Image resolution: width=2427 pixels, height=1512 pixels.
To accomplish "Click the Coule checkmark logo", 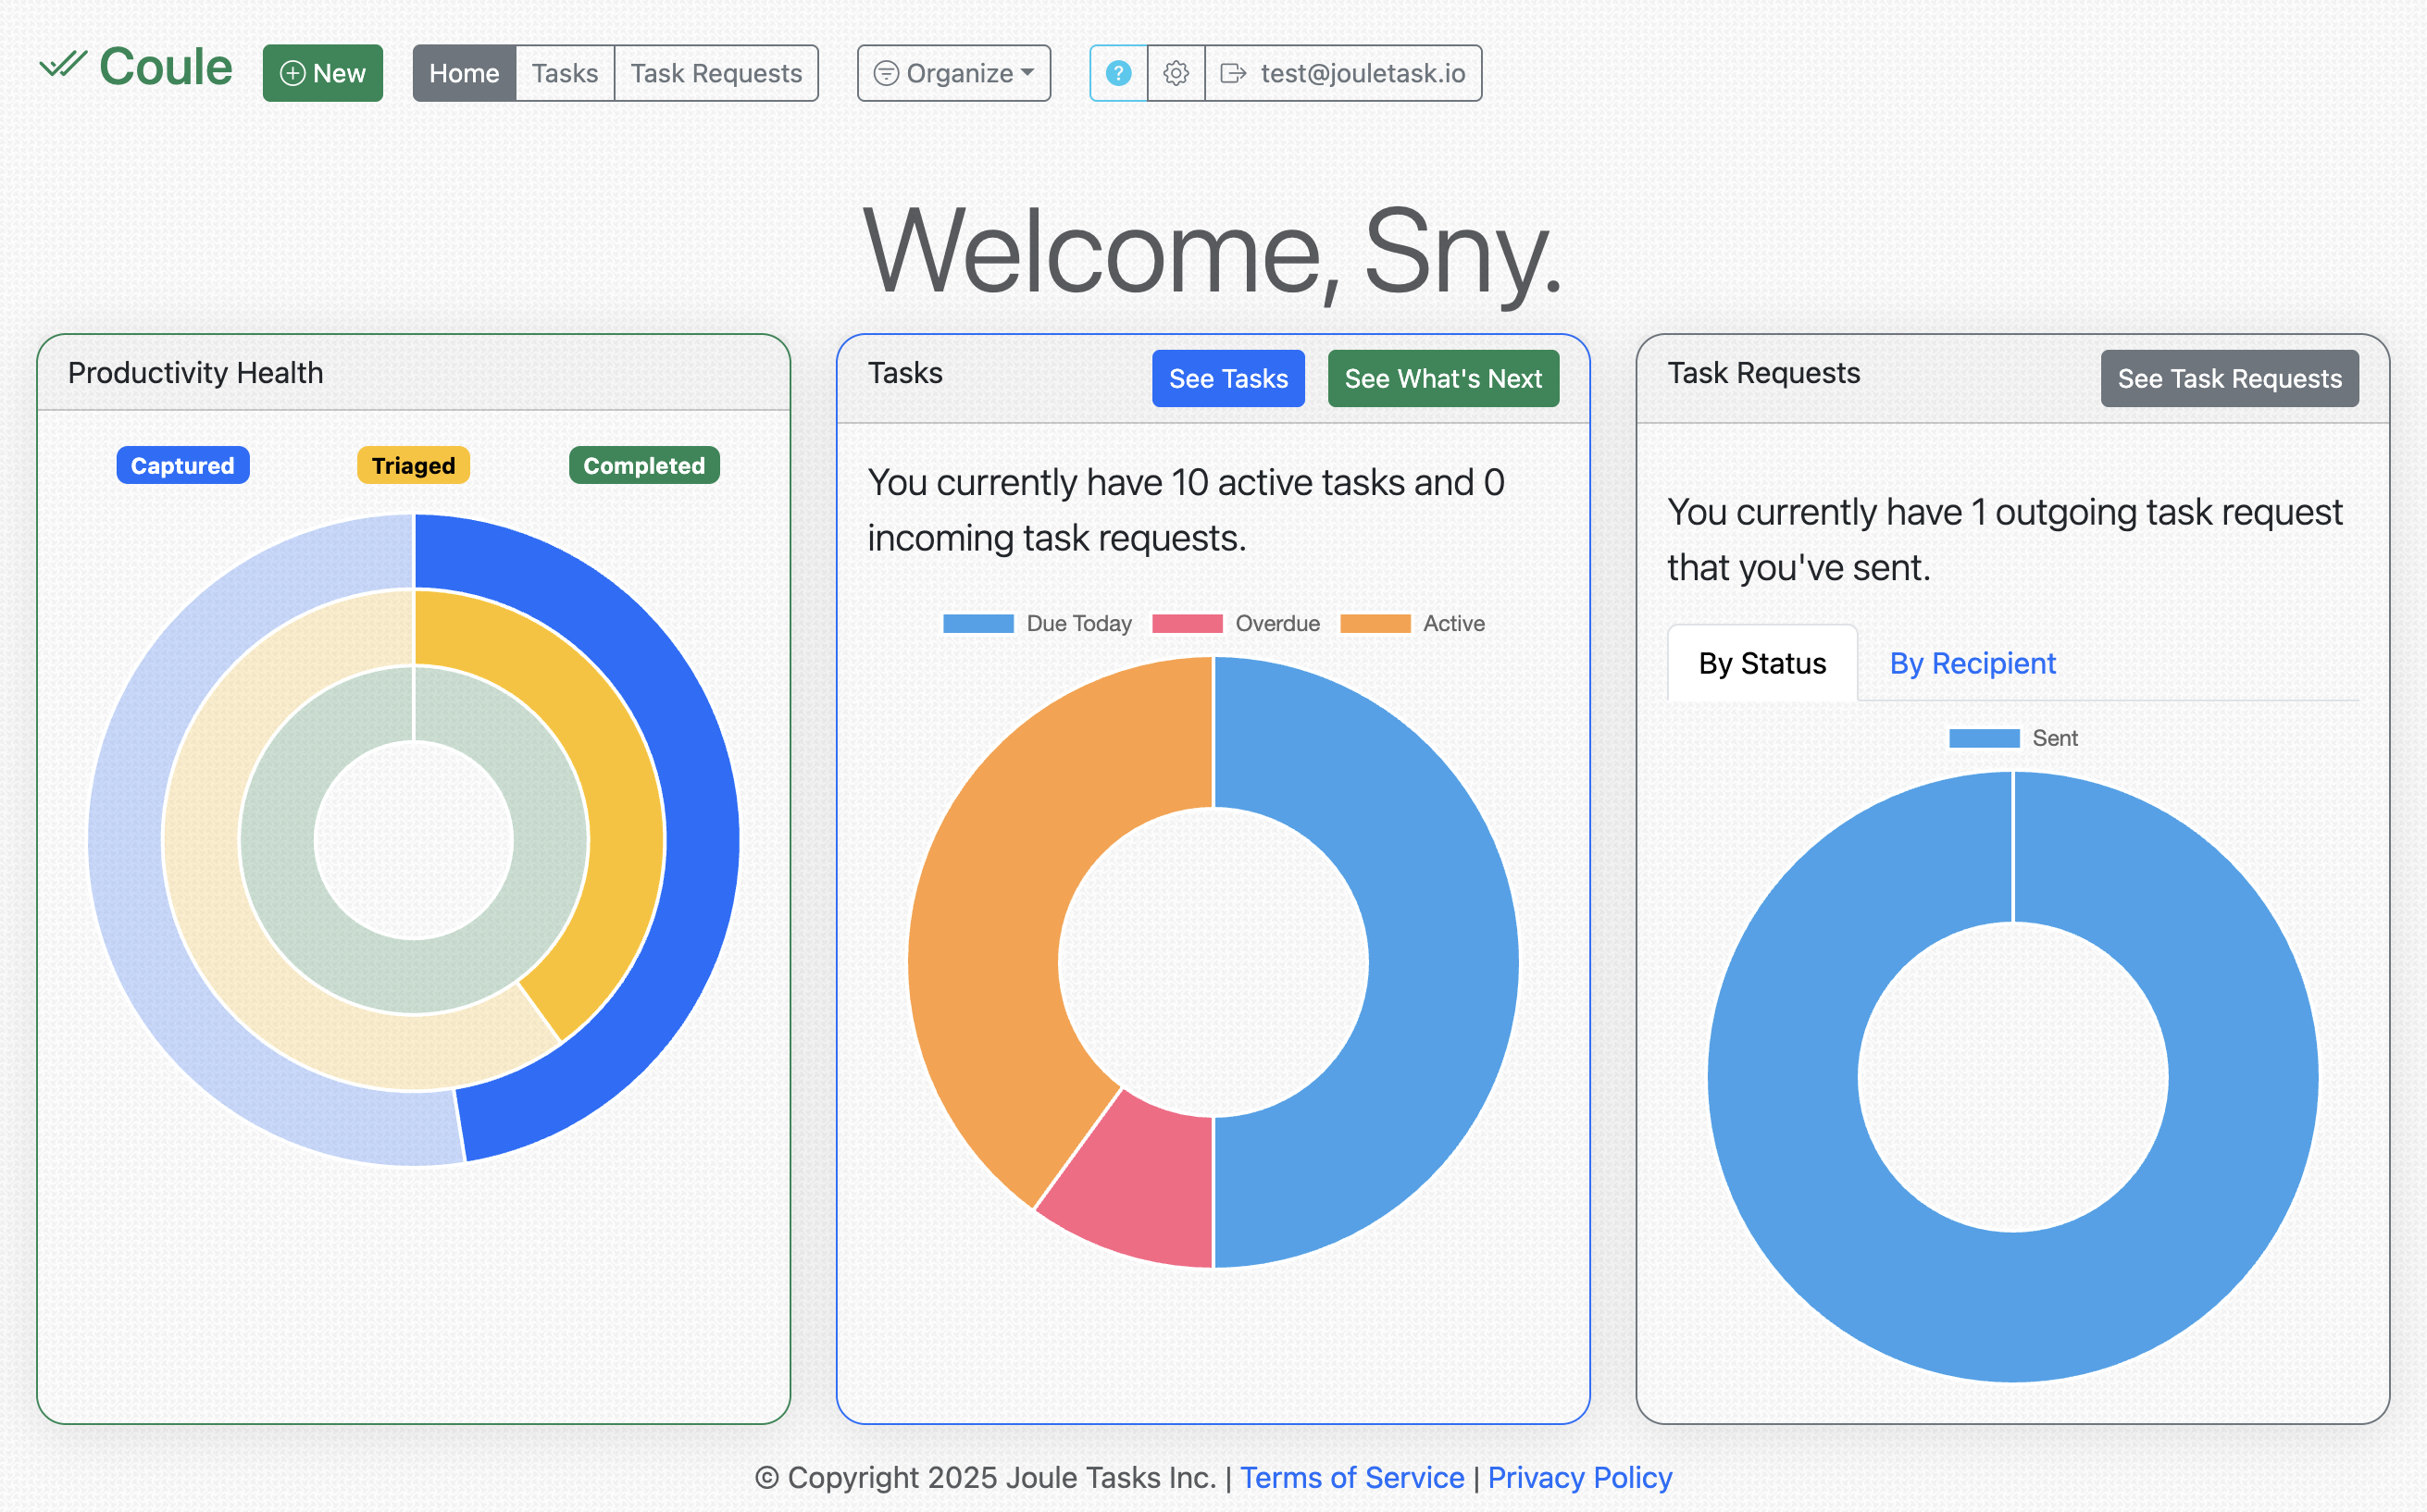I will tap(62, 67).
